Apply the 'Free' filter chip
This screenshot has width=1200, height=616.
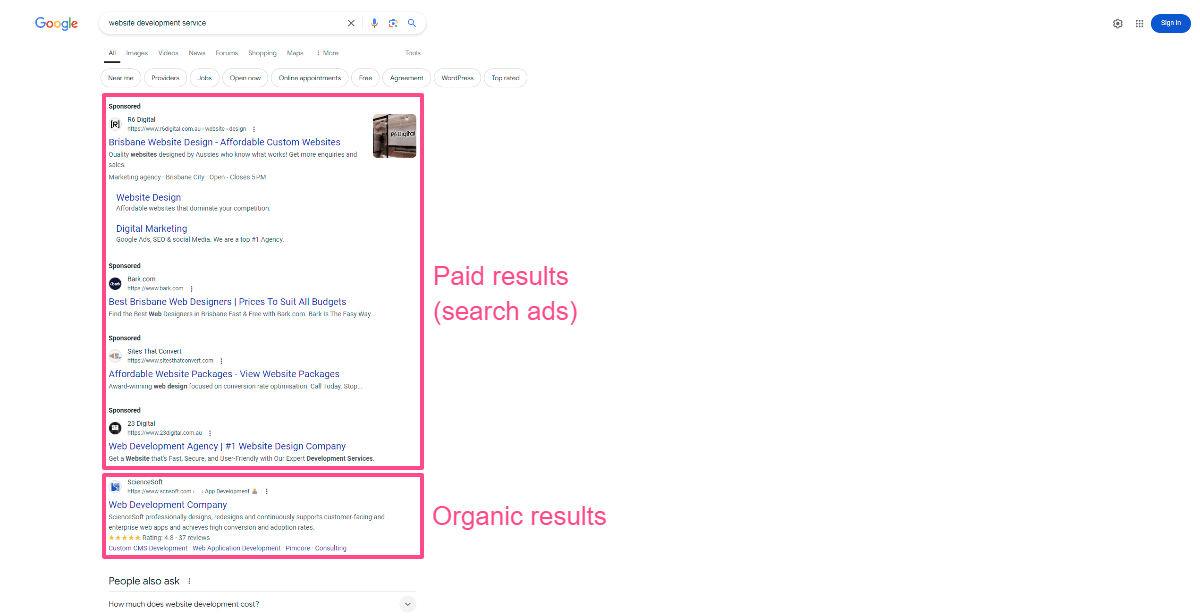[x=365, y=78]
